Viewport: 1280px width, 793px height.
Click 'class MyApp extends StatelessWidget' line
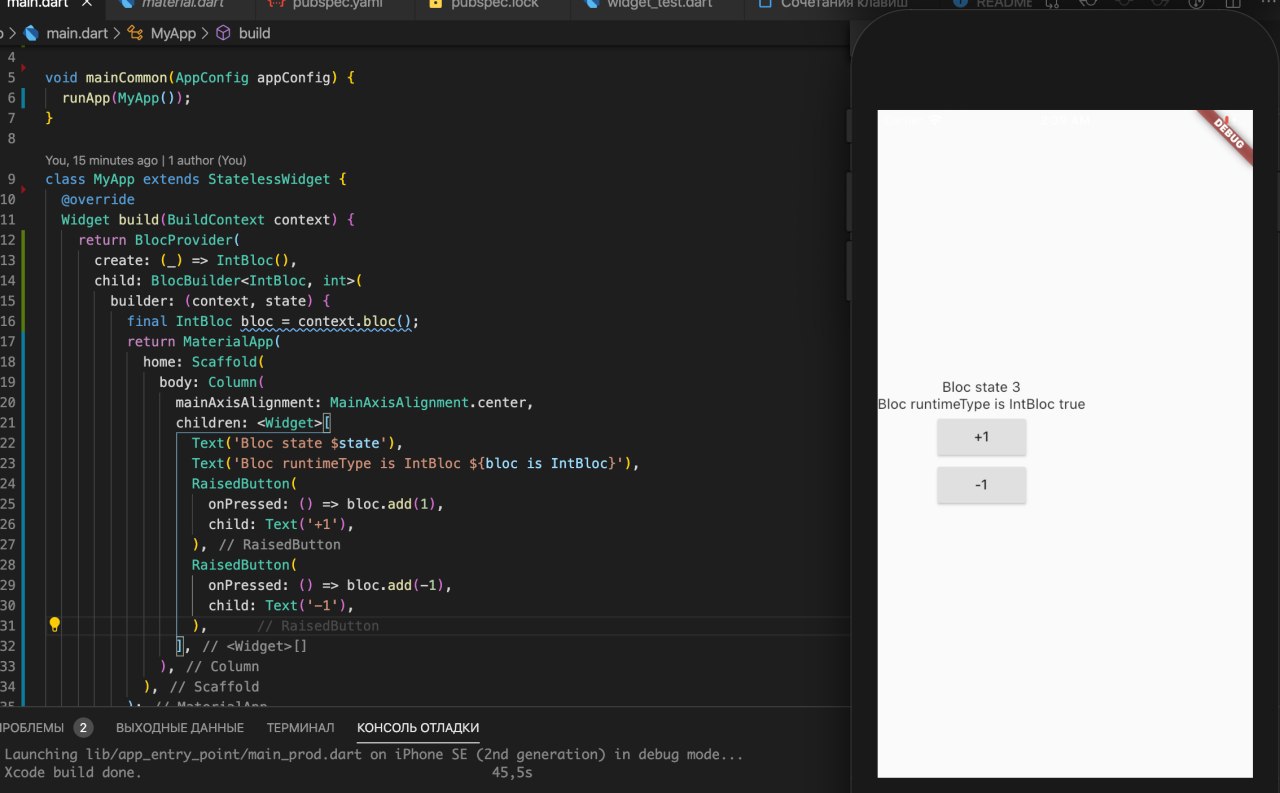pyautogui.click(x=196, y=179)
